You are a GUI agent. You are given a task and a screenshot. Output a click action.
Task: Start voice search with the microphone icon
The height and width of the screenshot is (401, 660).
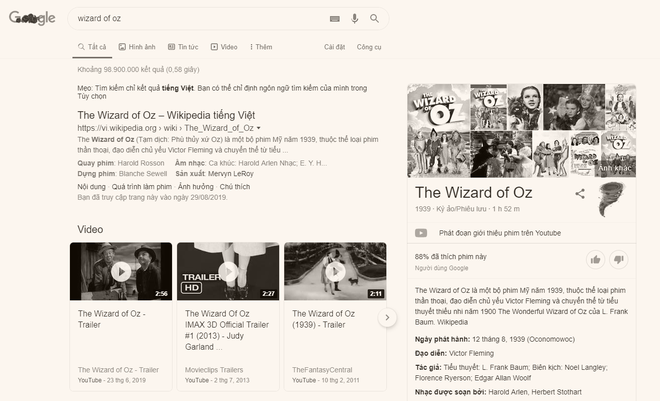[354, 19]
